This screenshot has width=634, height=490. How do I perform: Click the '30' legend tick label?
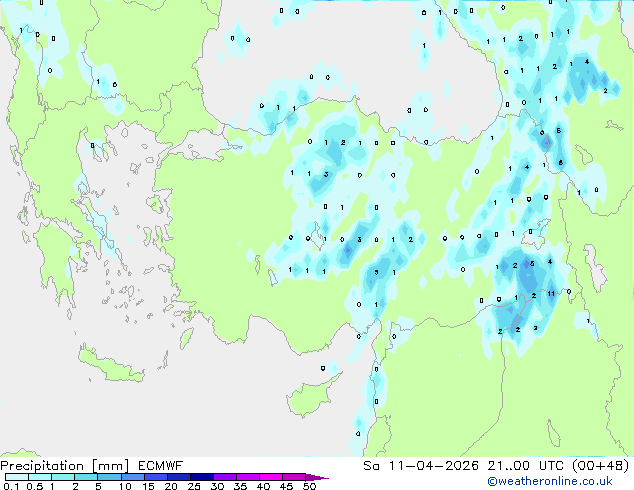(217, 486)
